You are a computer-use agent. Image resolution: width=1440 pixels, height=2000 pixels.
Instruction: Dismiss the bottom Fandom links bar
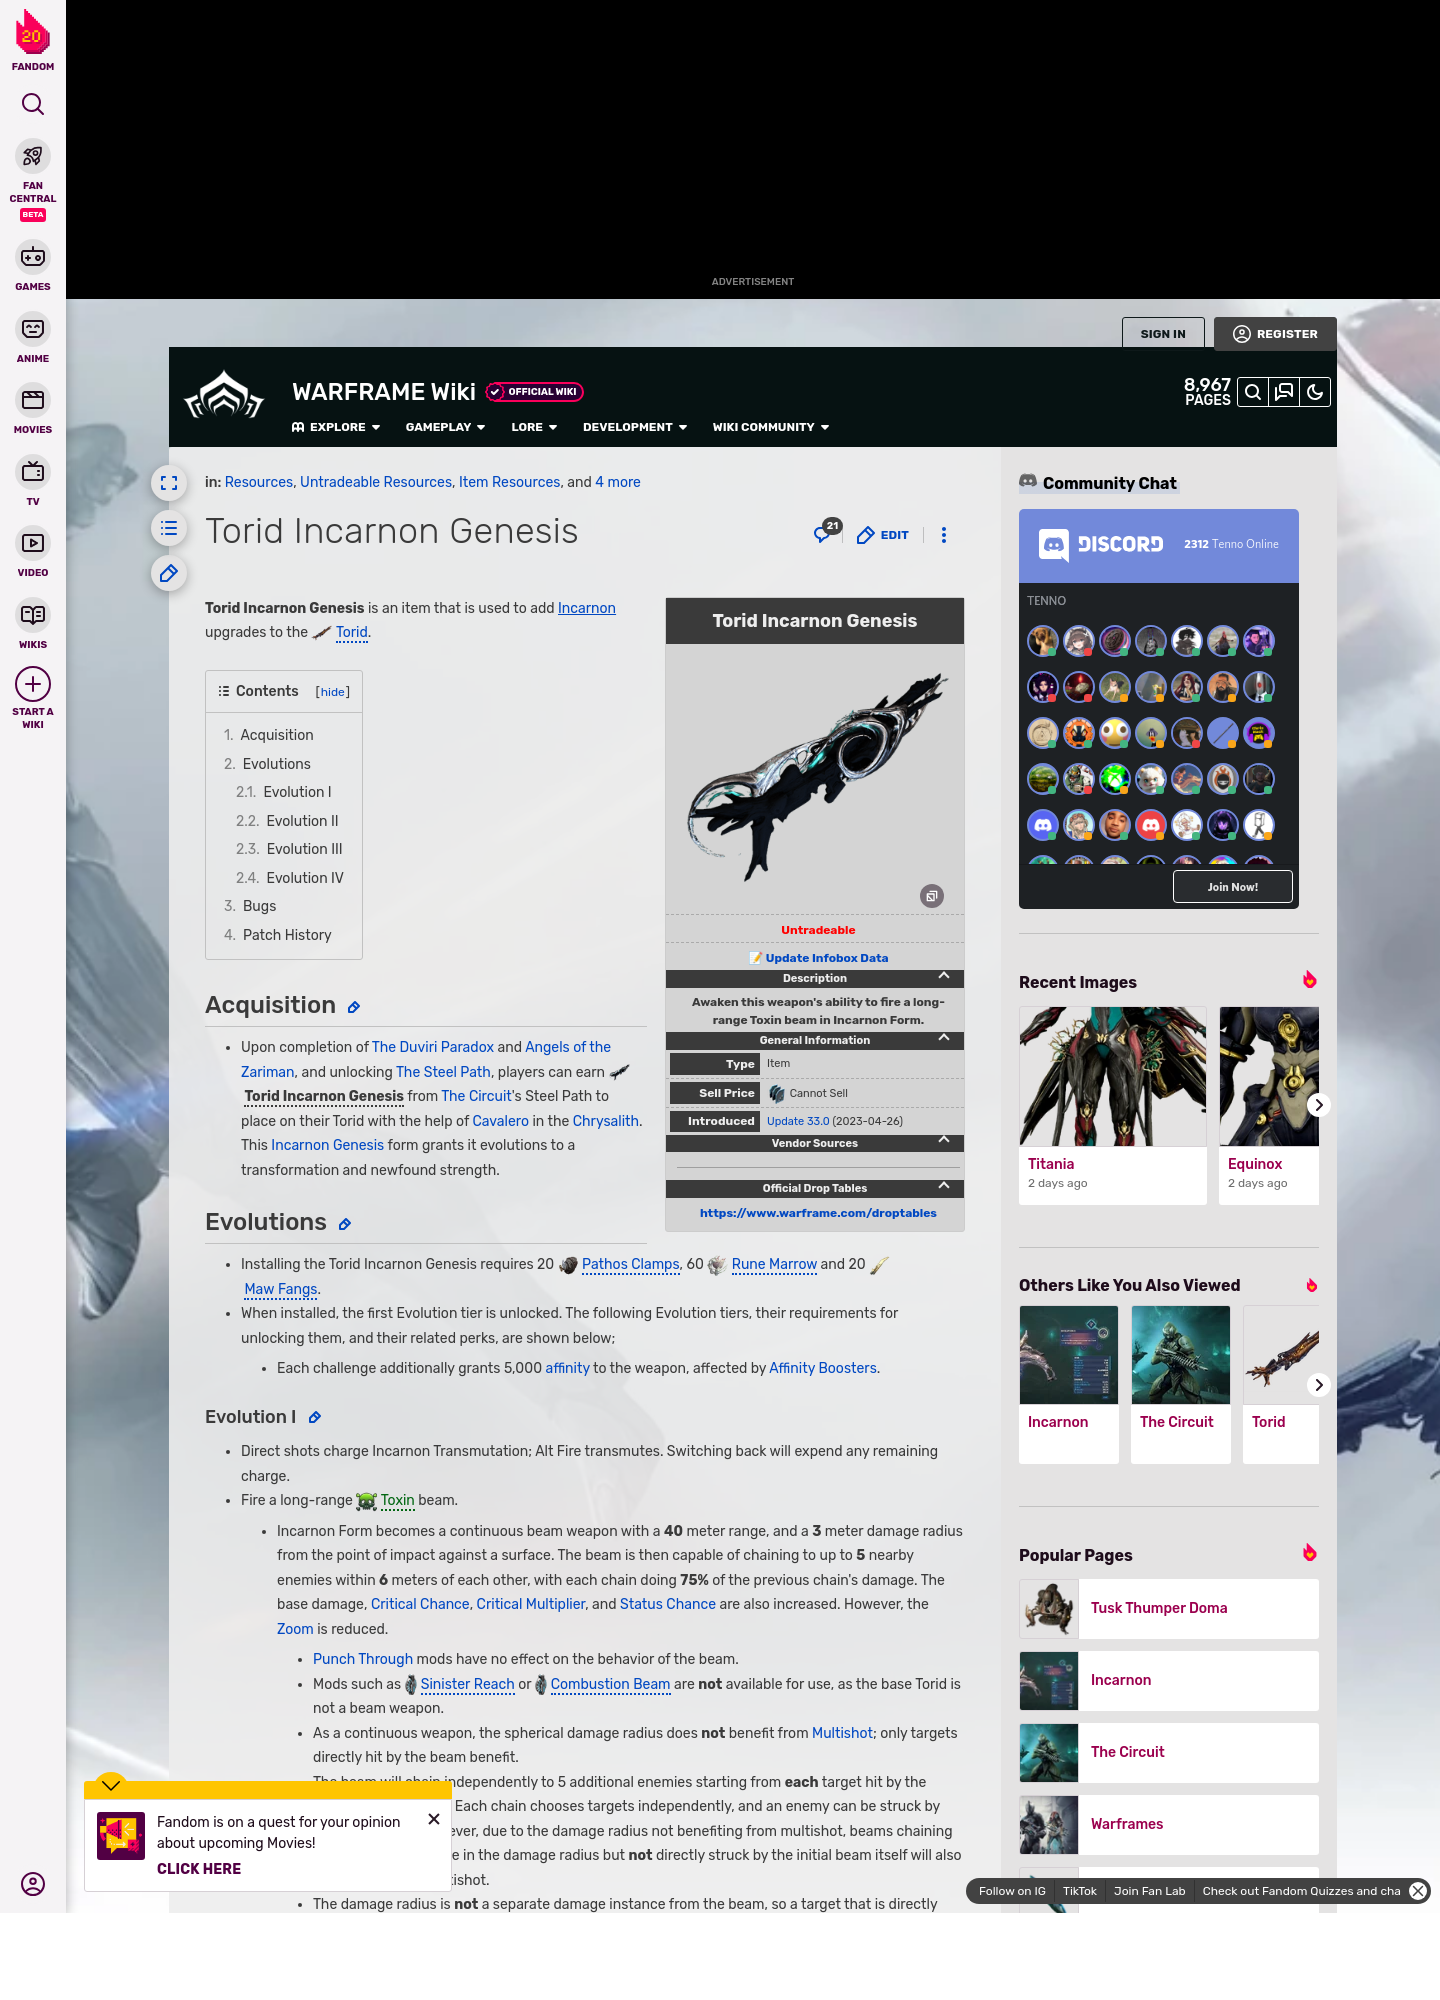click(x=1418, y=1891)
